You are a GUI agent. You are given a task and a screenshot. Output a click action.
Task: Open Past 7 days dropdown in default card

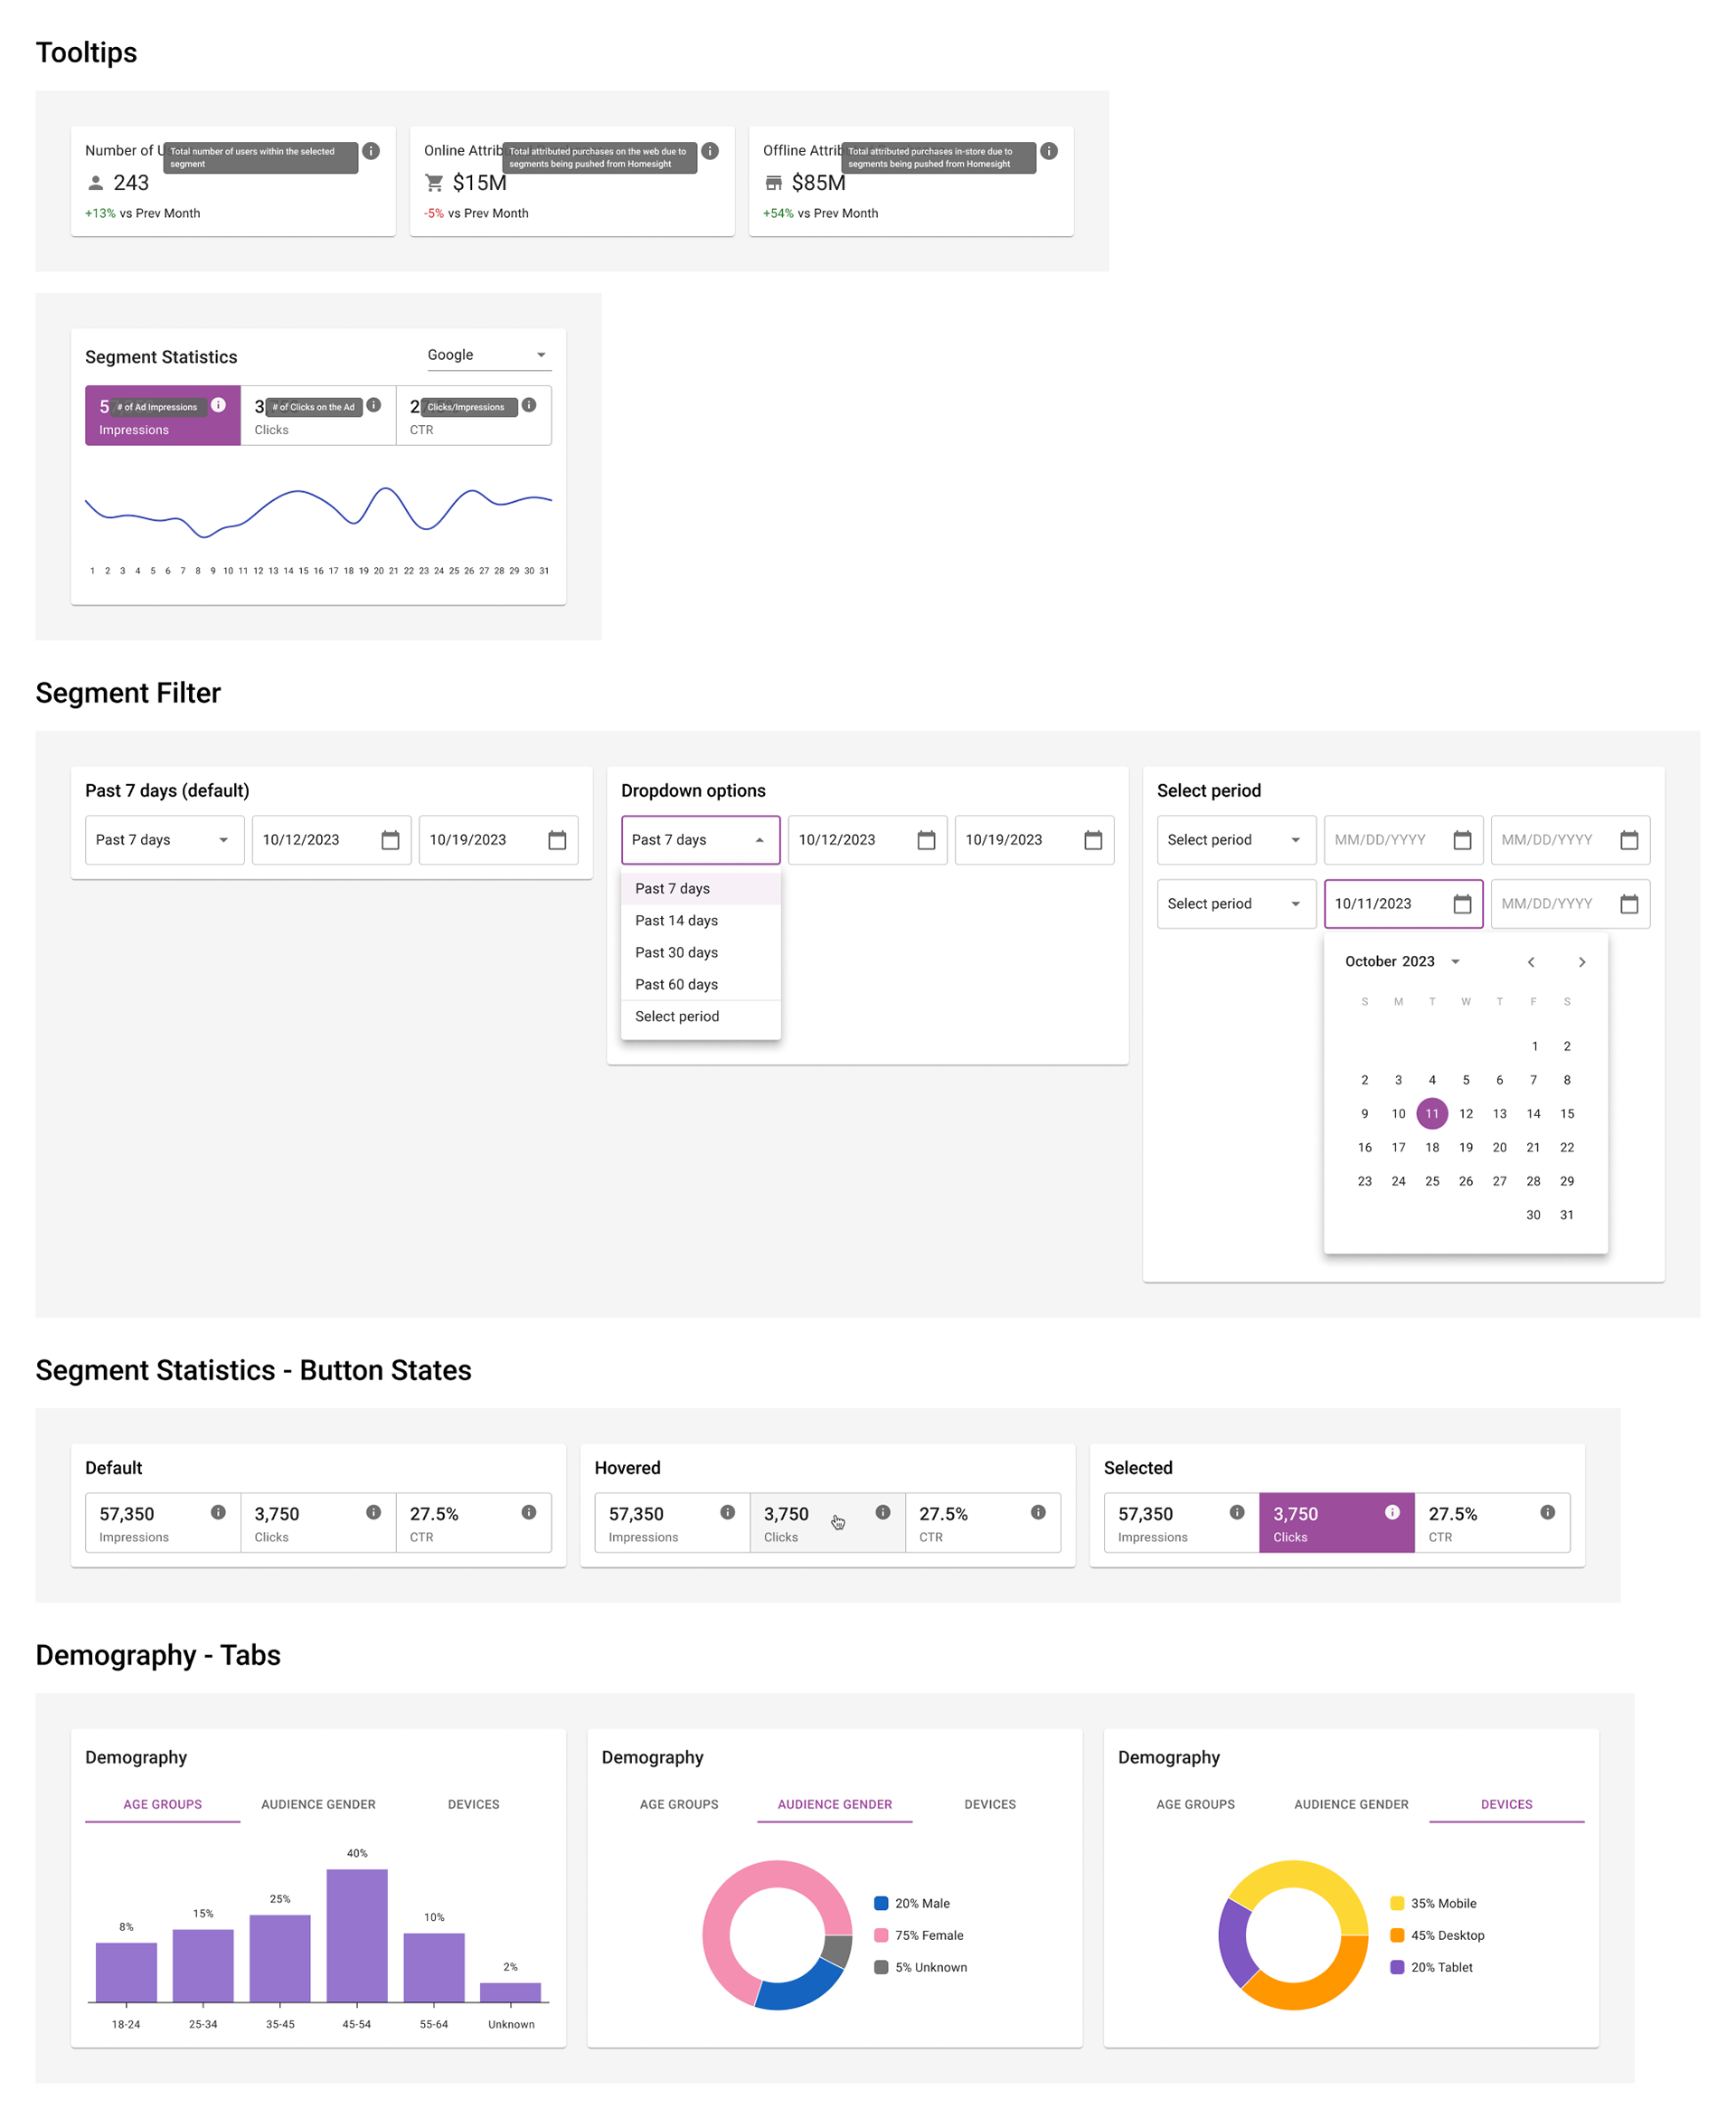pos(164,840)
